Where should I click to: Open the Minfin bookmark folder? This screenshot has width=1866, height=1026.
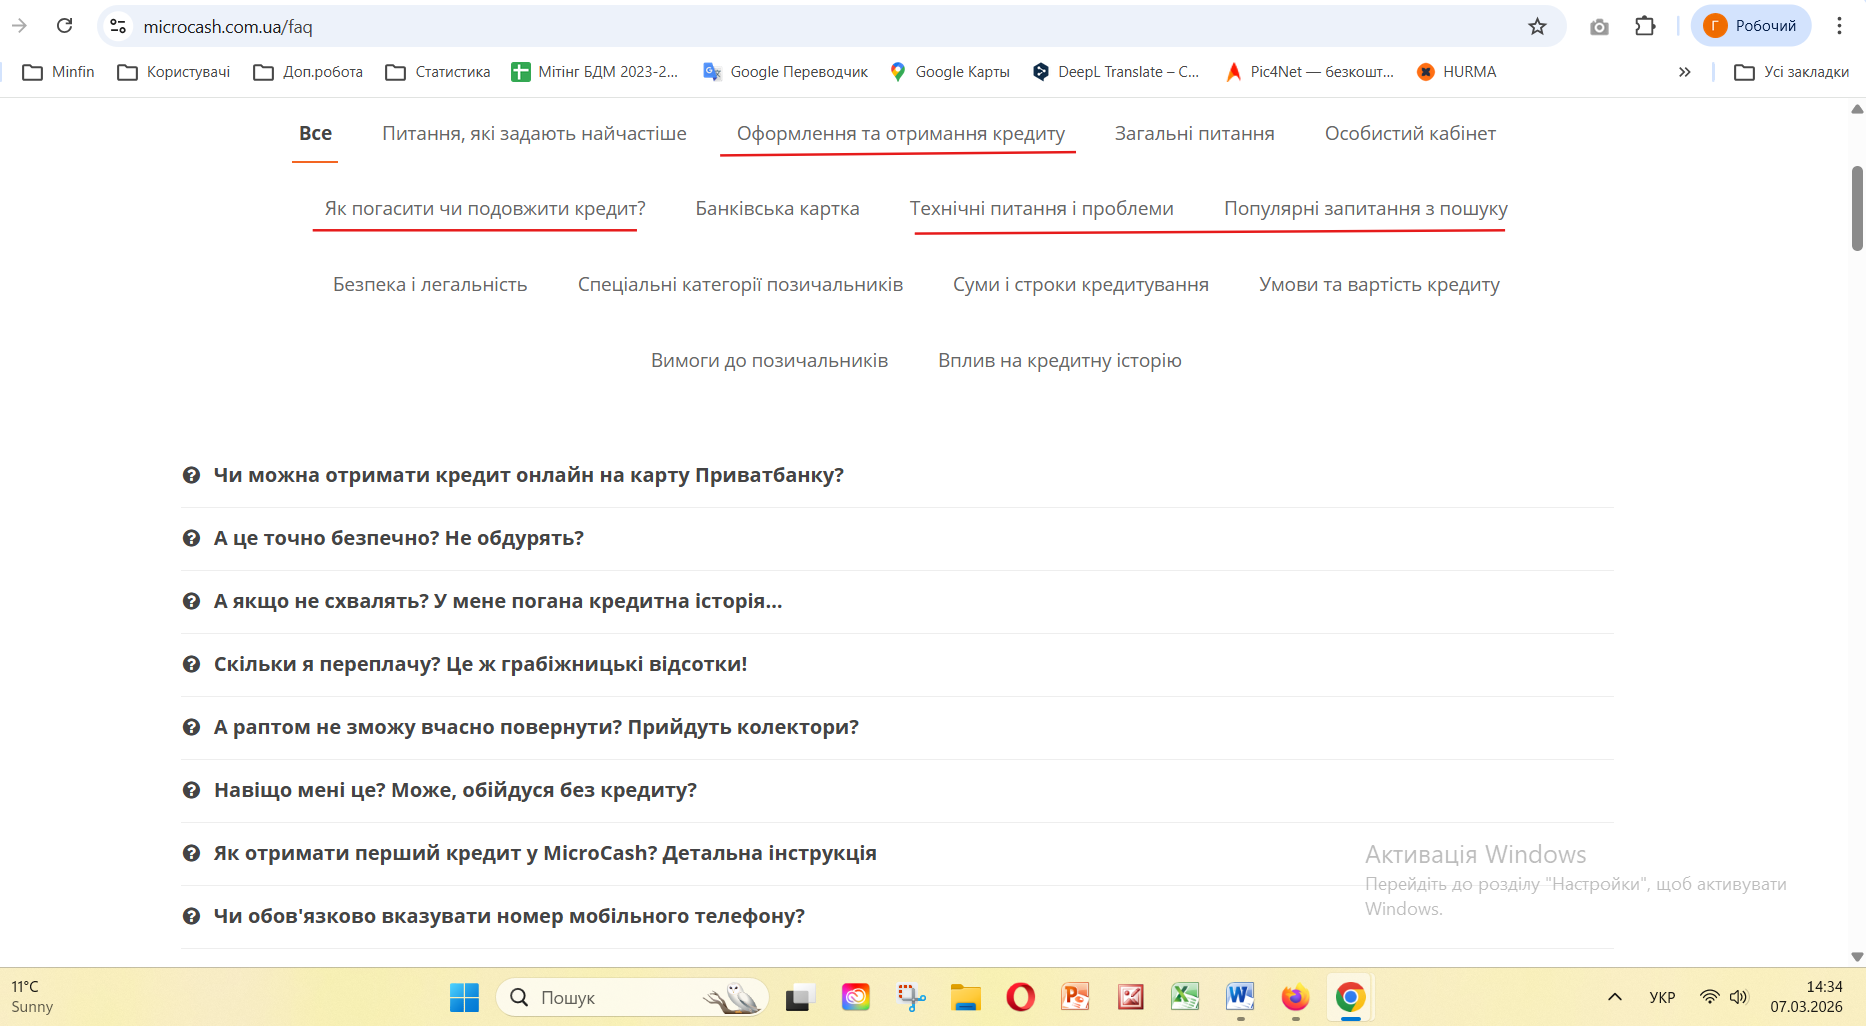58,72
